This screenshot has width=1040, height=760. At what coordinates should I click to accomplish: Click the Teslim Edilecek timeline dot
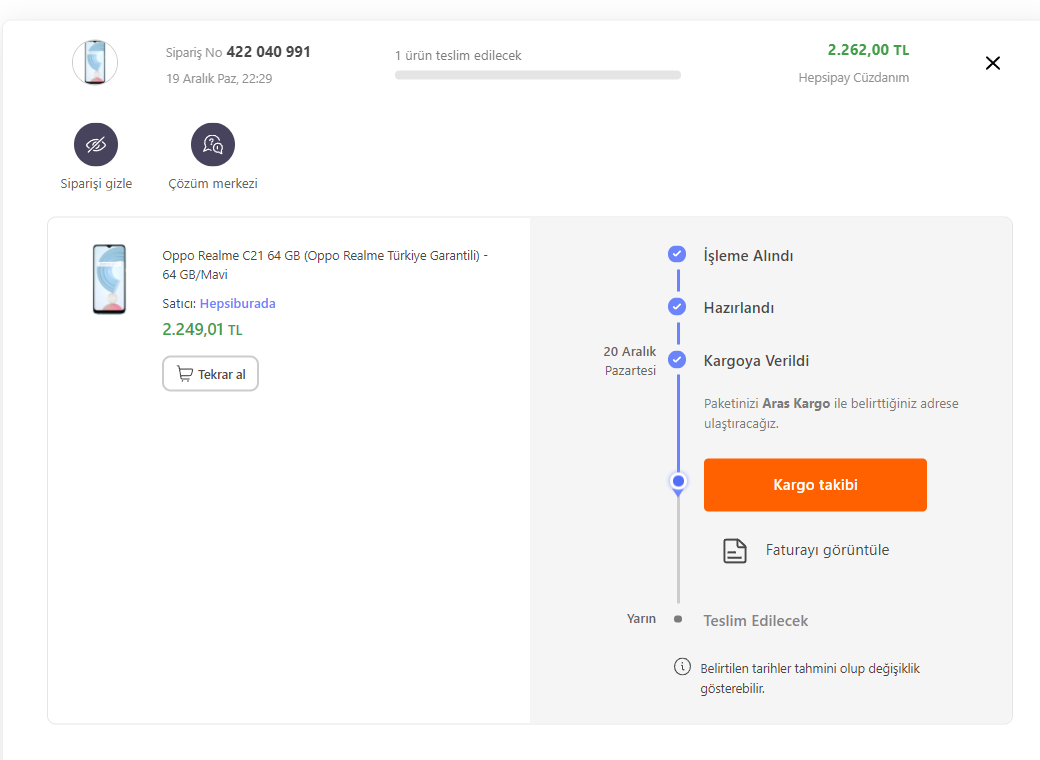point(678,620)
